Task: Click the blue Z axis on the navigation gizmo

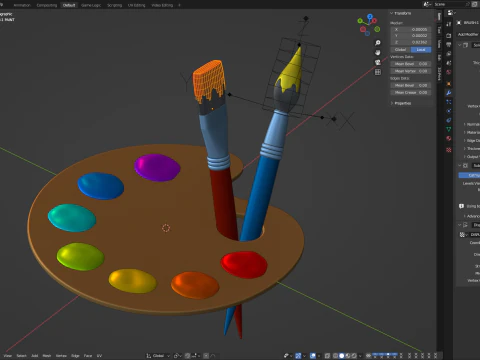Action: (370, 16)
